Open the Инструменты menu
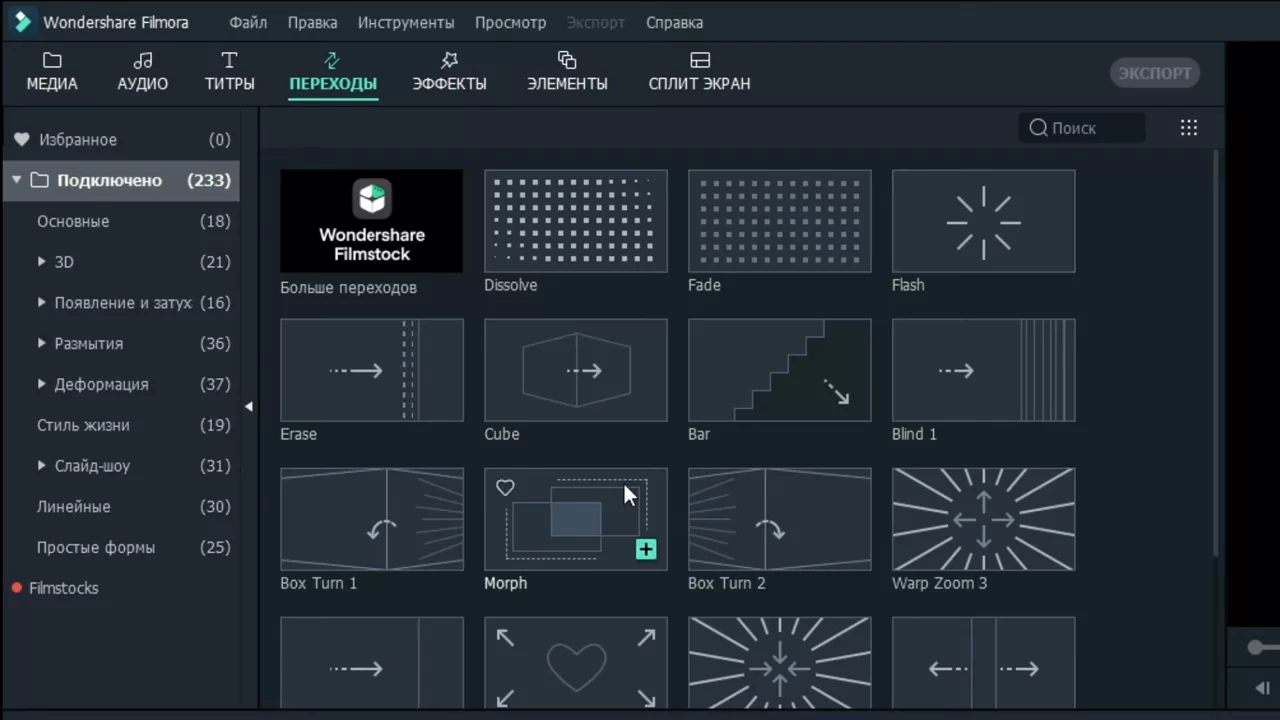 (x=405, y=22)
